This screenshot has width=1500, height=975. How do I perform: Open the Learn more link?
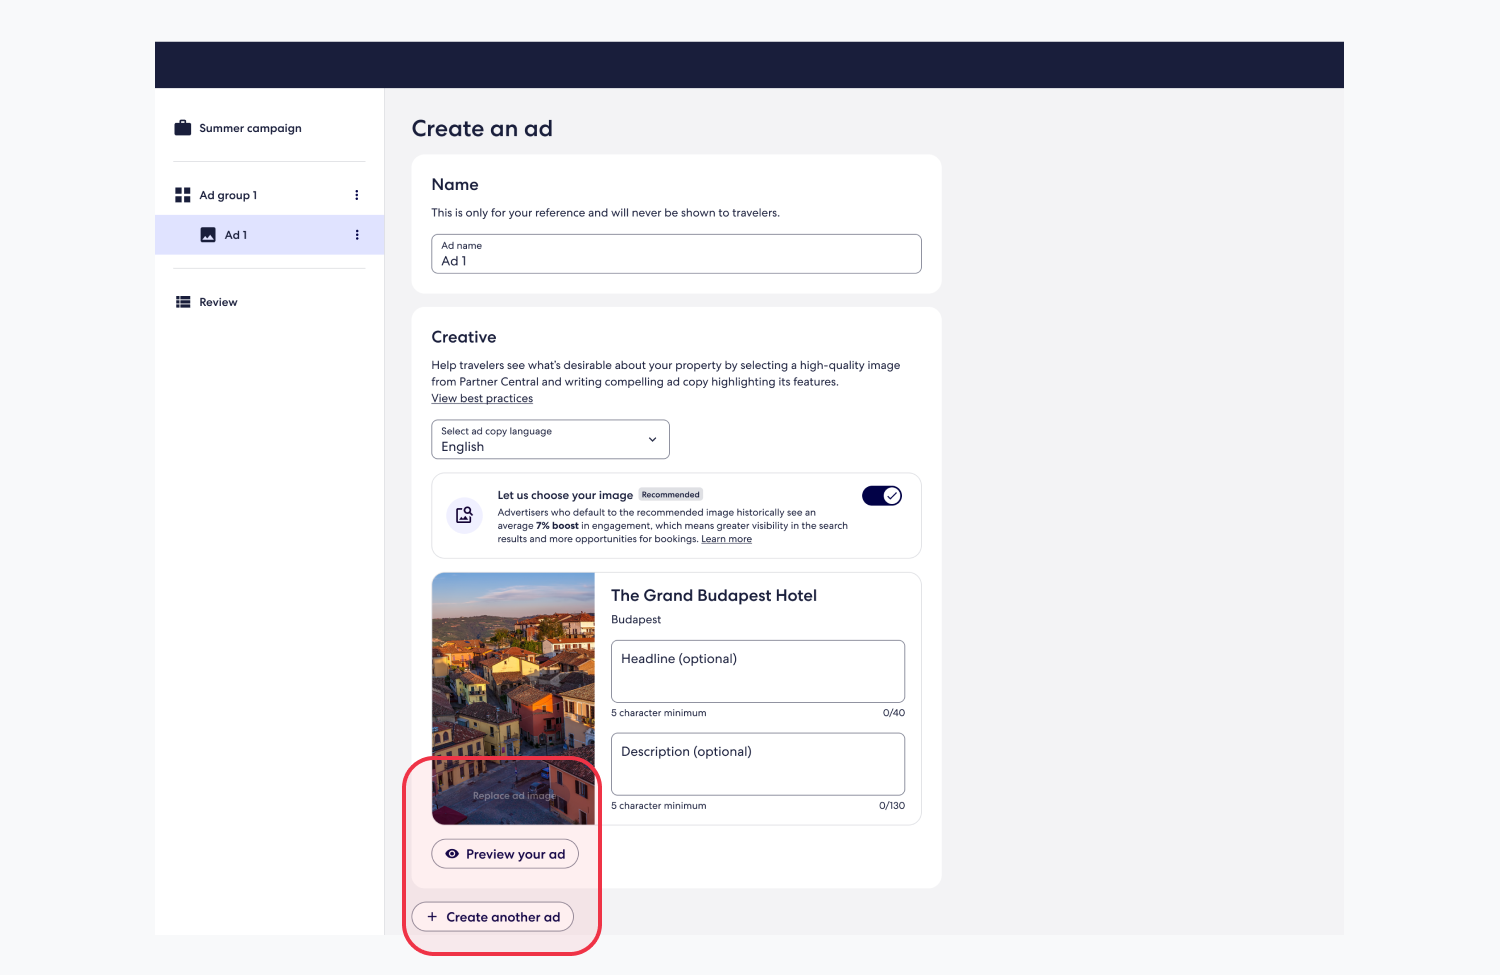pos(726,539)
